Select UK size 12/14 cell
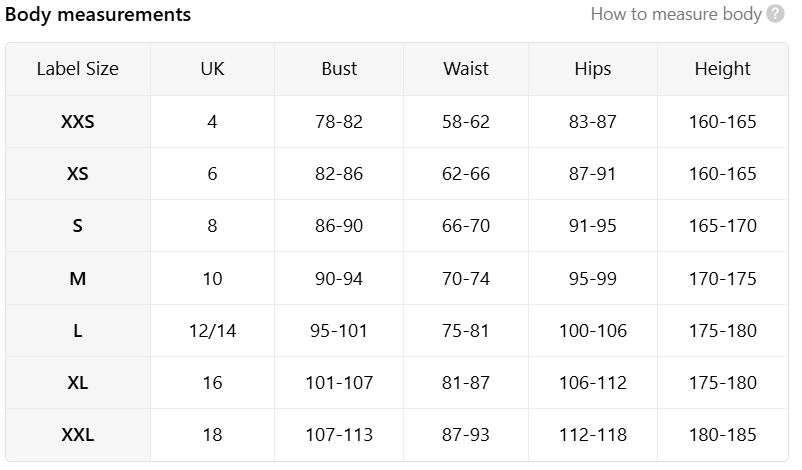Image resolution: width=802 pixels, height=470 pixels. pyautogui.click(x=212, y=330)
